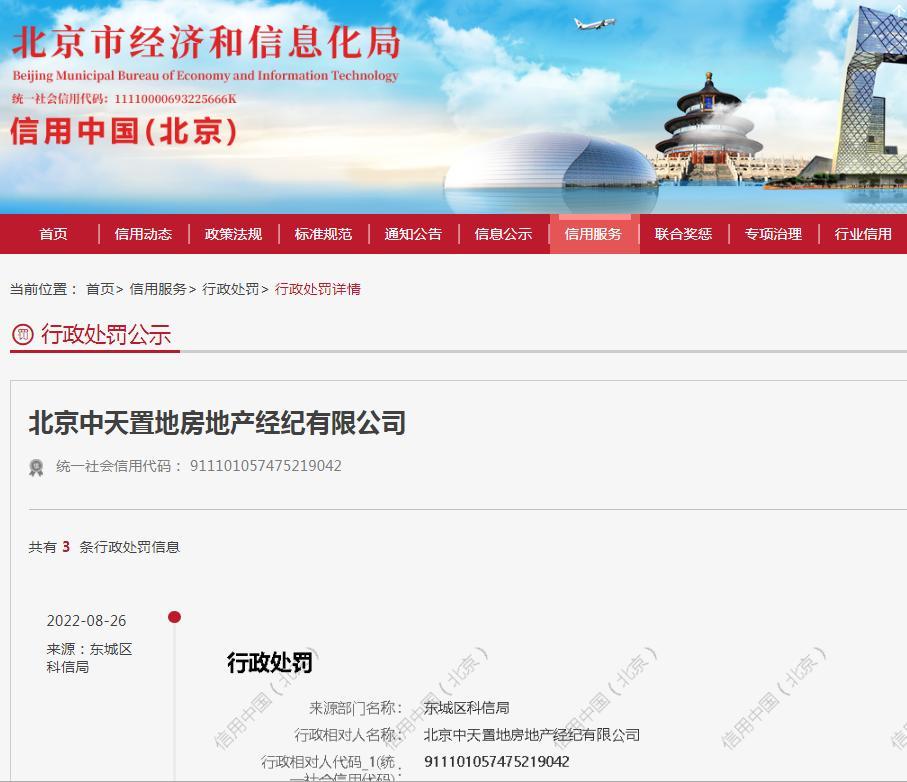Click the Beijing Municipal Bureau English subtitle

click(x=205, y=76)
